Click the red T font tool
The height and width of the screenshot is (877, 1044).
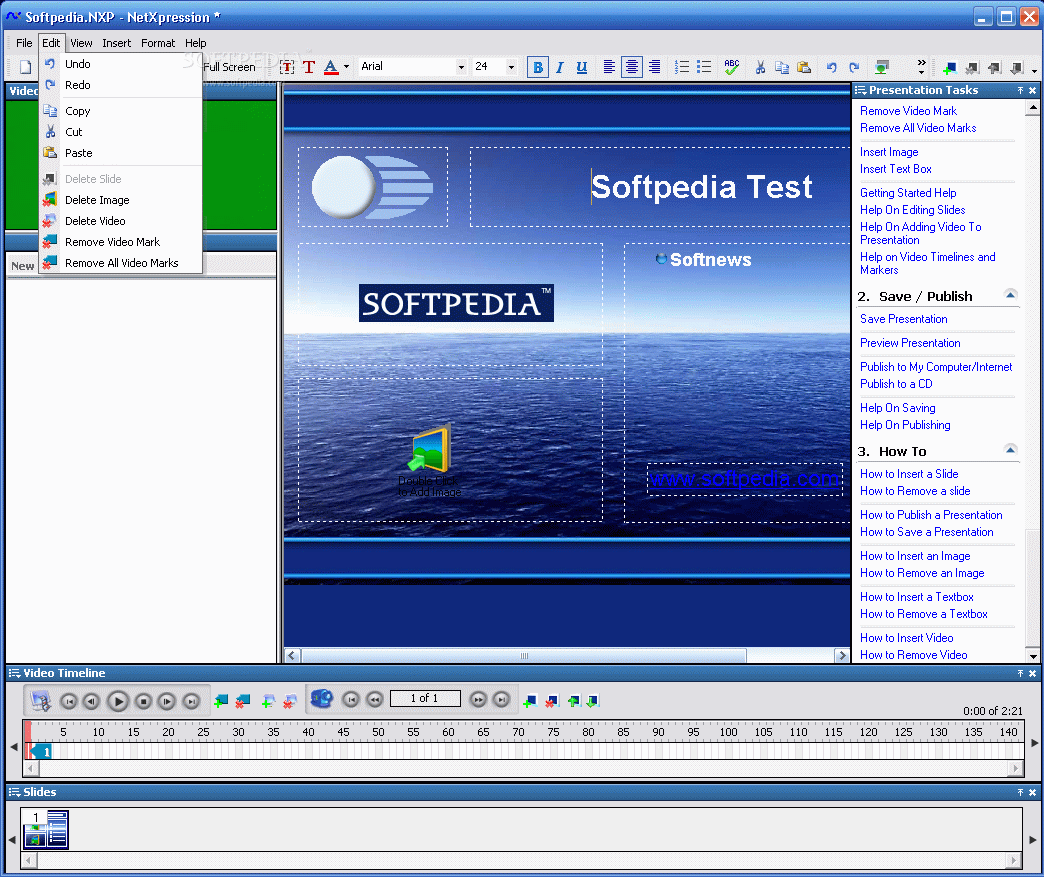(309, 67)
